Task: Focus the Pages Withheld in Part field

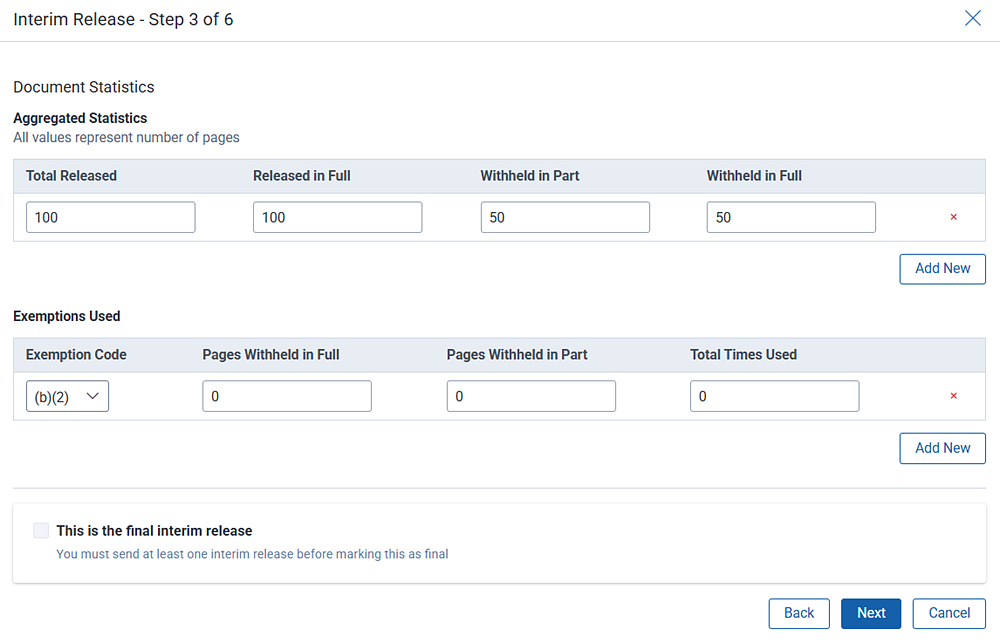Action: tap(531, 396)
